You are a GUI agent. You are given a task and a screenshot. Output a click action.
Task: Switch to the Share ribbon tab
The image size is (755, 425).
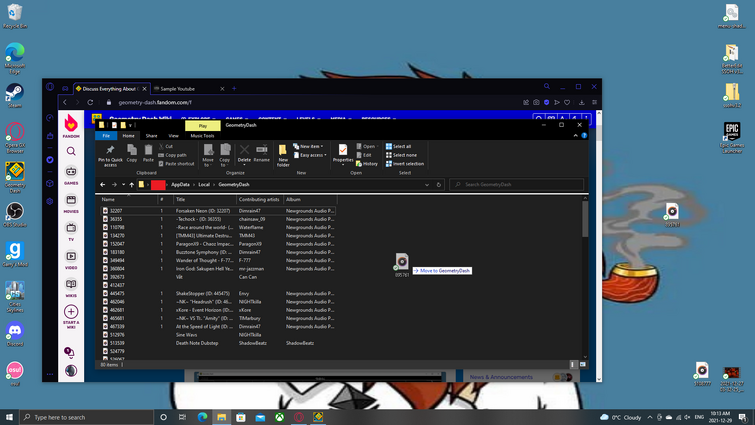tap(151, 136)
